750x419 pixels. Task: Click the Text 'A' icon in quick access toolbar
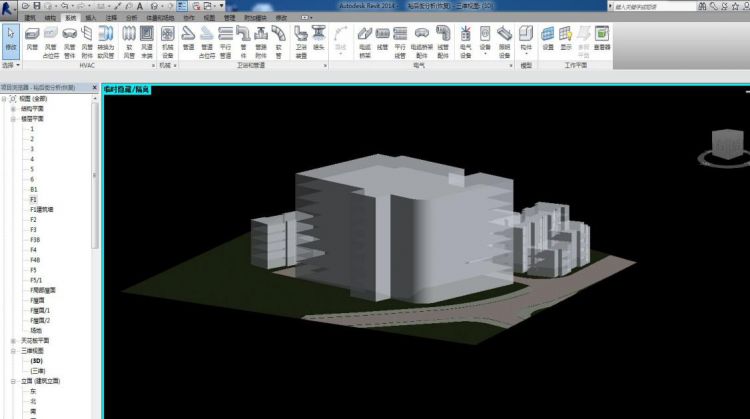140,6
